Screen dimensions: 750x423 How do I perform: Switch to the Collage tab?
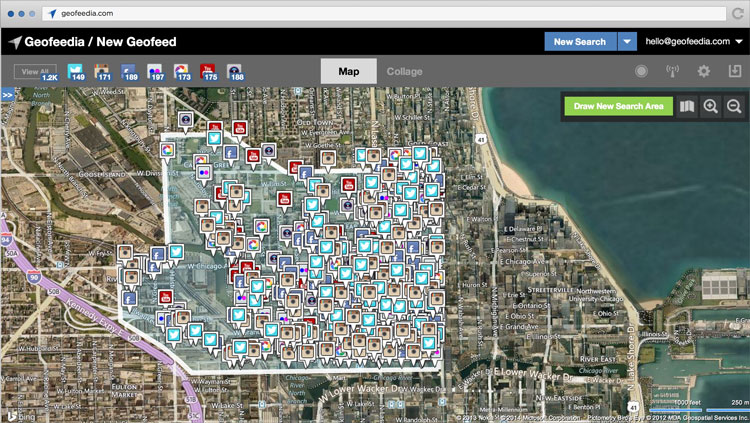[x=404, y=72]
